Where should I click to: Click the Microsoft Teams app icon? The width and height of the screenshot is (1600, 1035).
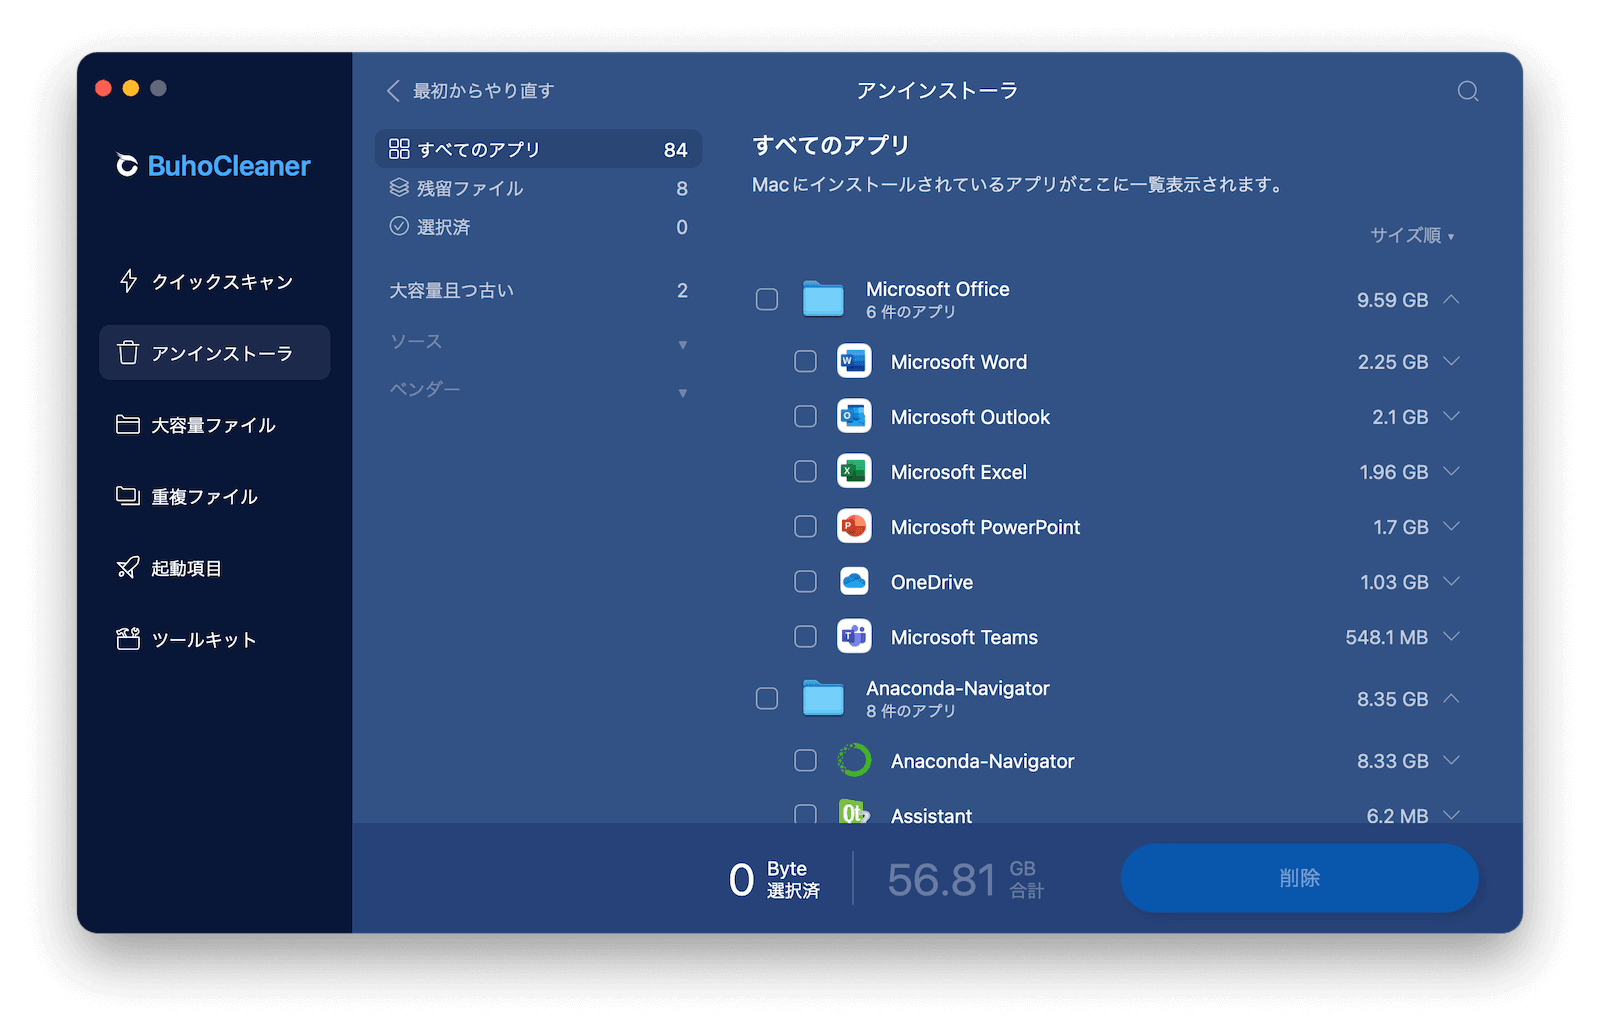[854, 636]
